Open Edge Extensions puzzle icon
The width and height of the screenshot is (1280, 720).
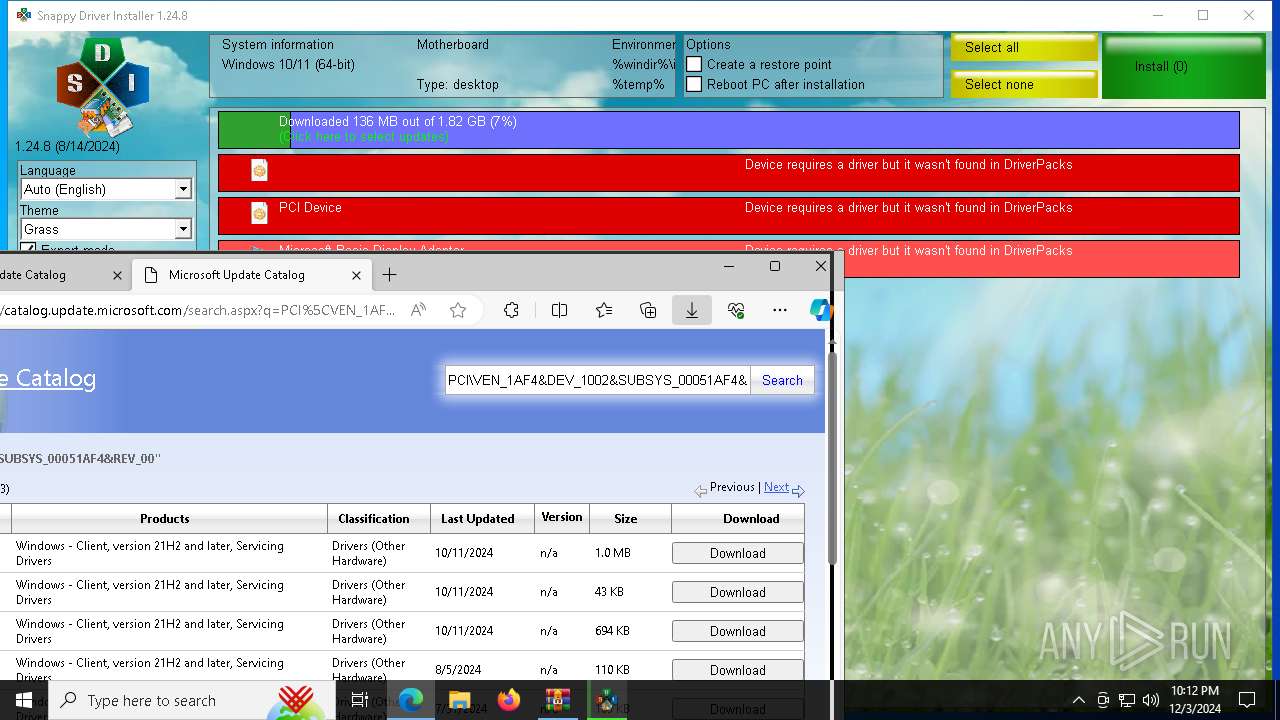[x=511, y=310]
